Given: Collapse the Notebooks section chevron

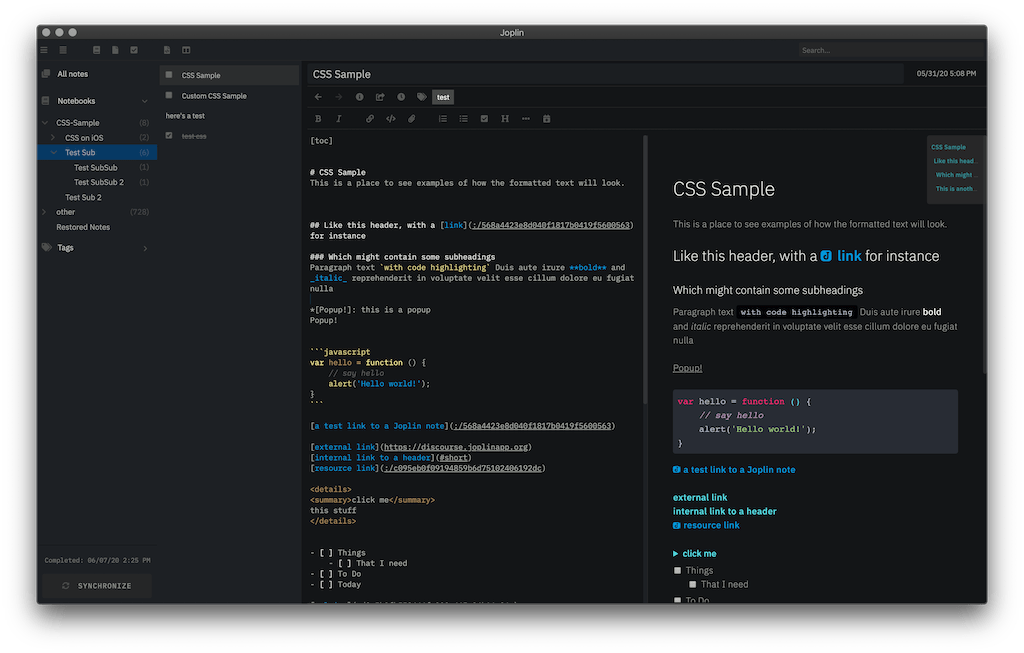Looking at the screenshot, I should coord(144,101).
